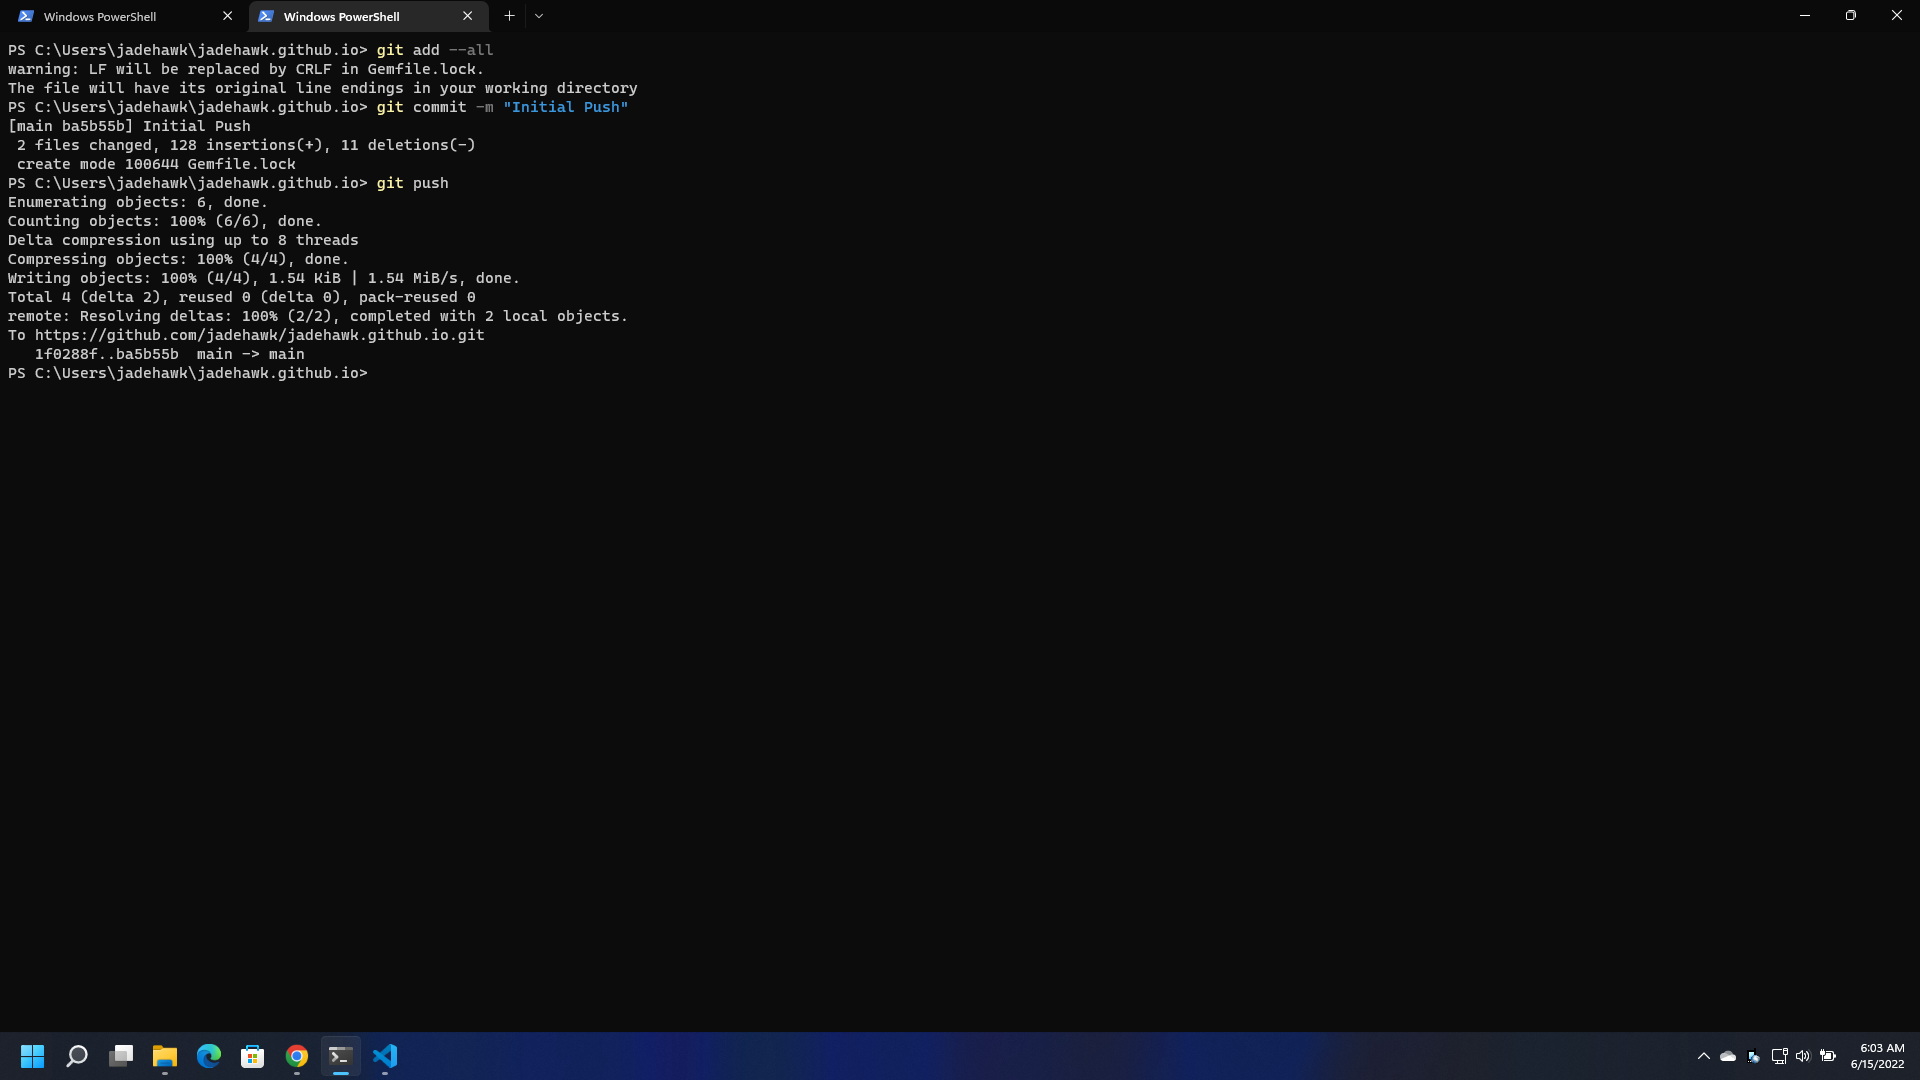
Task: Open the Windows Start menu
Action: click(x=32, y=1056)
